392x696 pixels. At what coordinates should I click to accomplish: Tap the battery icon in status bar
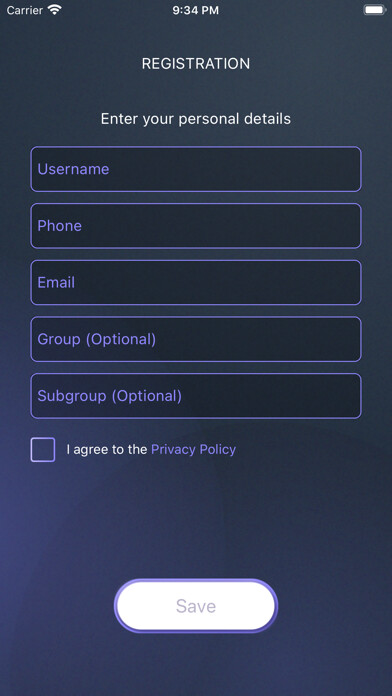[x=375, y=10]
